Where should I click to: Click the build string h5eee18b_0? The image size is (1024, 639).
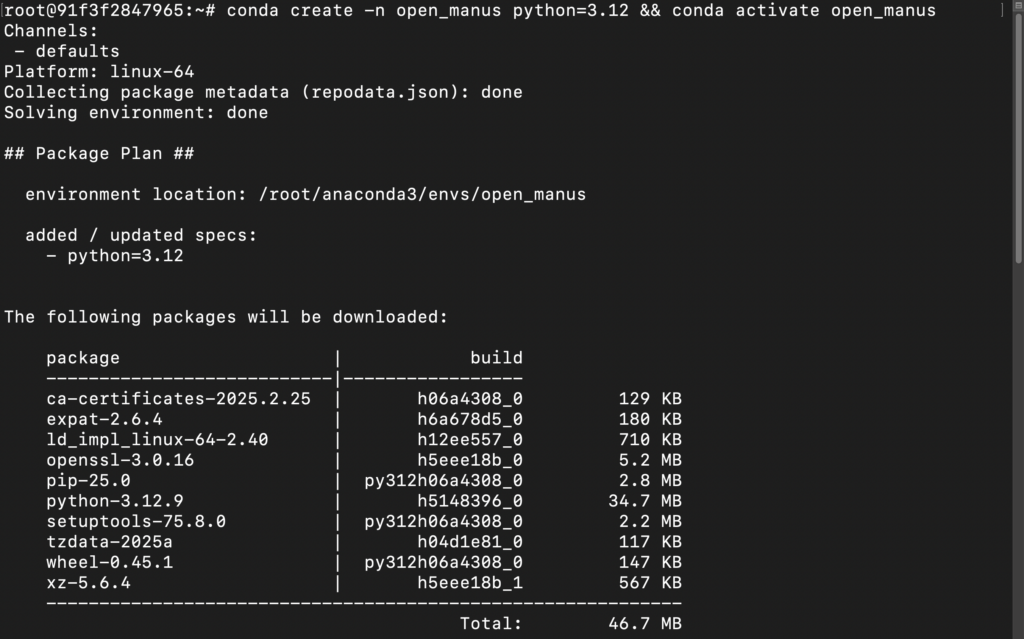pos(470,460)
